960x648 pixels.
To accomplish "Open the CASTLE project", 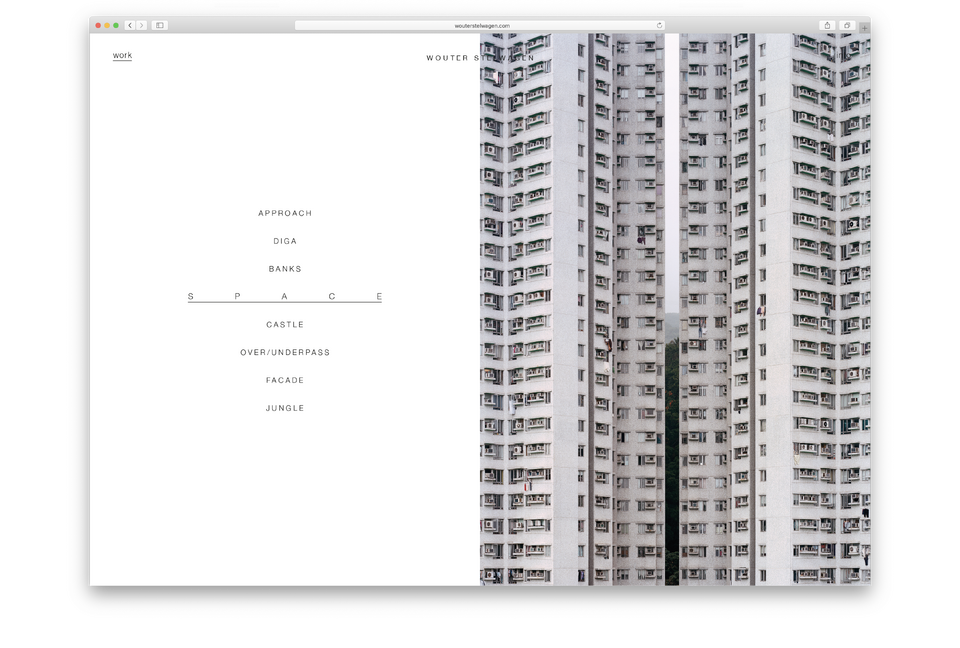I will pyautogui.click(x=285, y=325).
